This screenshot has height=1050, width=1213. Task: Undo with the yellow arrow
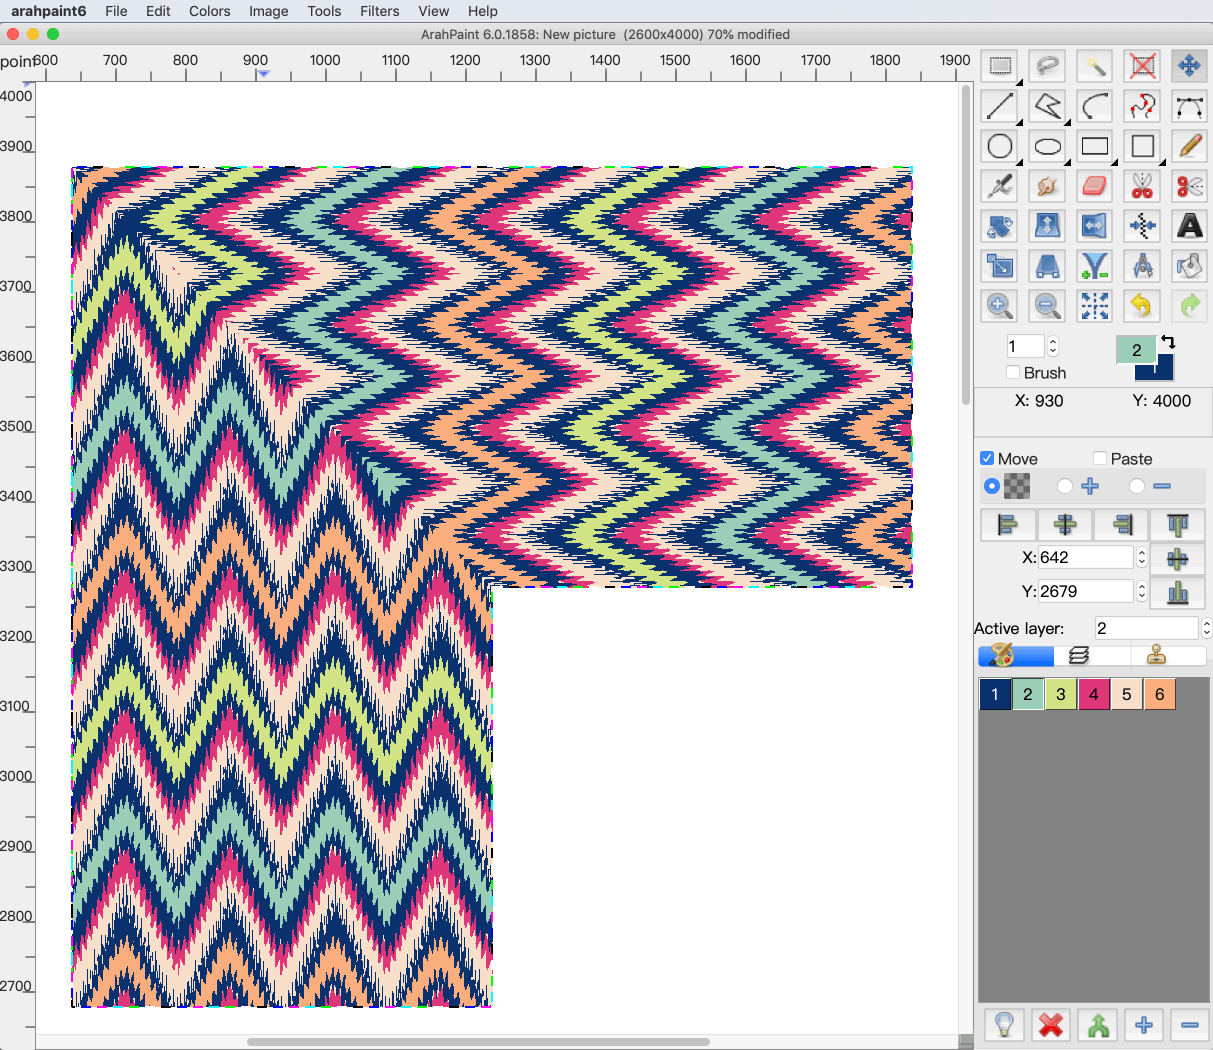pos(1142,305)
